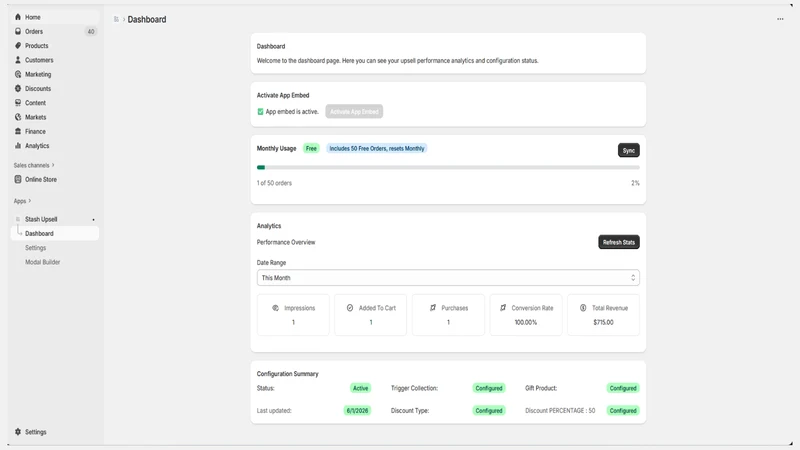Open the Products menu item
800x450 pixels.
tap(55, 45)
